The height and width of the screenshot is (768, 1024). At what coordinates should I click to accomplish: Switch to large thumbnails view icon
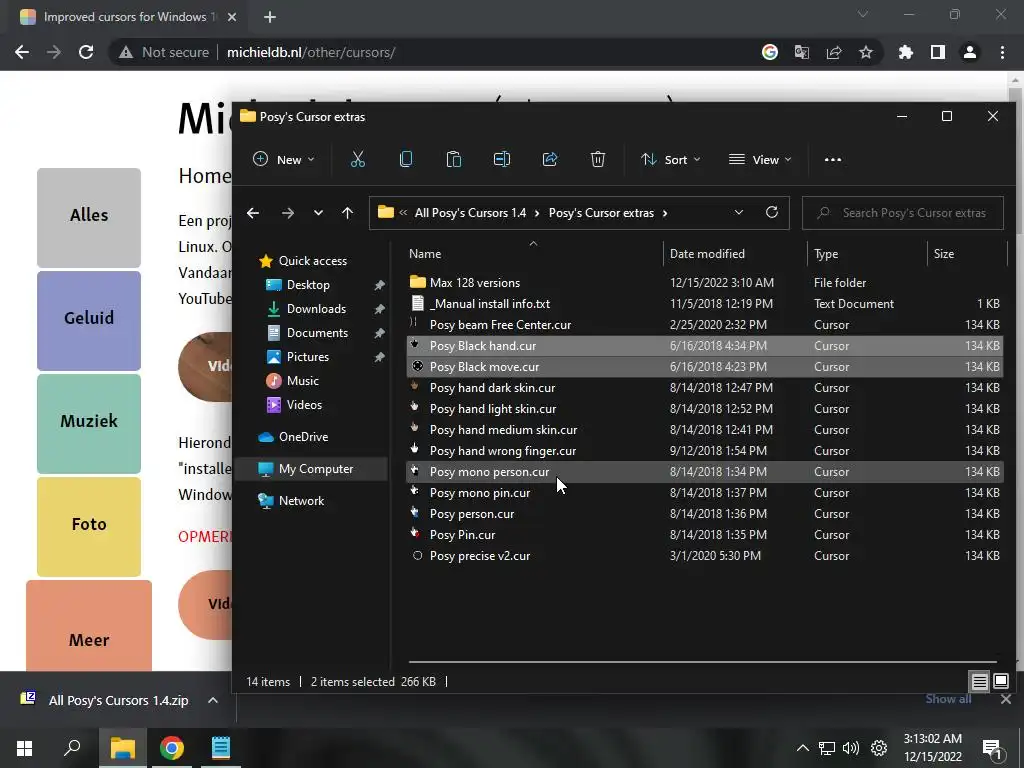(1000, 682)
